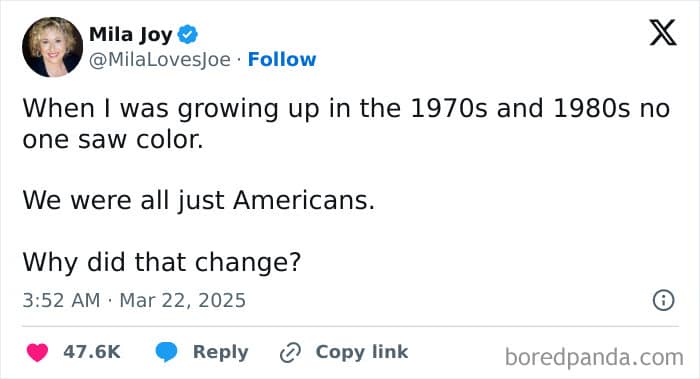Click the 3:52 AM timestamp
700x379 pixels.
(61, 300)
